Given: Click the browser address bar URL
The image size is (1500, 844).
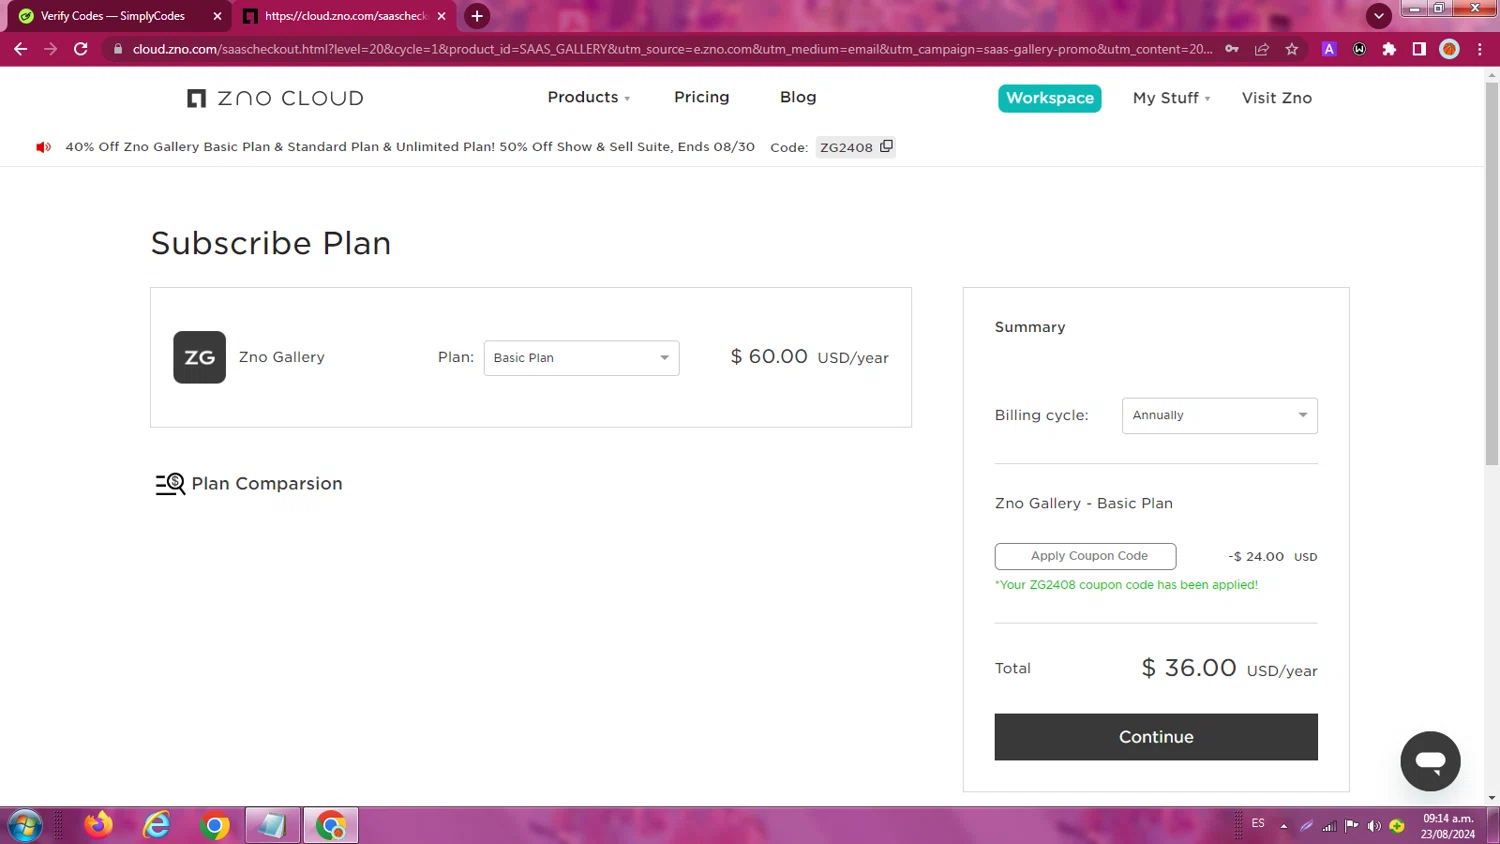Looking at the screenshot, I should pyautogui.click(x=672, y=49).
